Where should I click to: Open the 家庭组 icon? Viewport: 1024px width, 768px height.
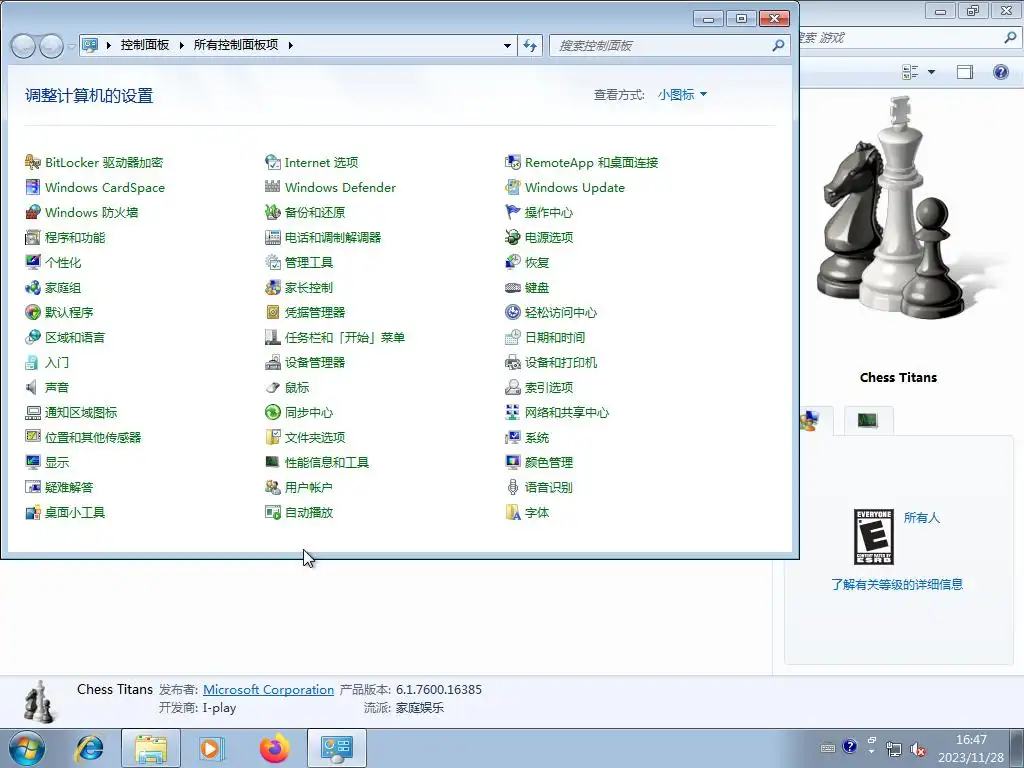tap(33, 287)
